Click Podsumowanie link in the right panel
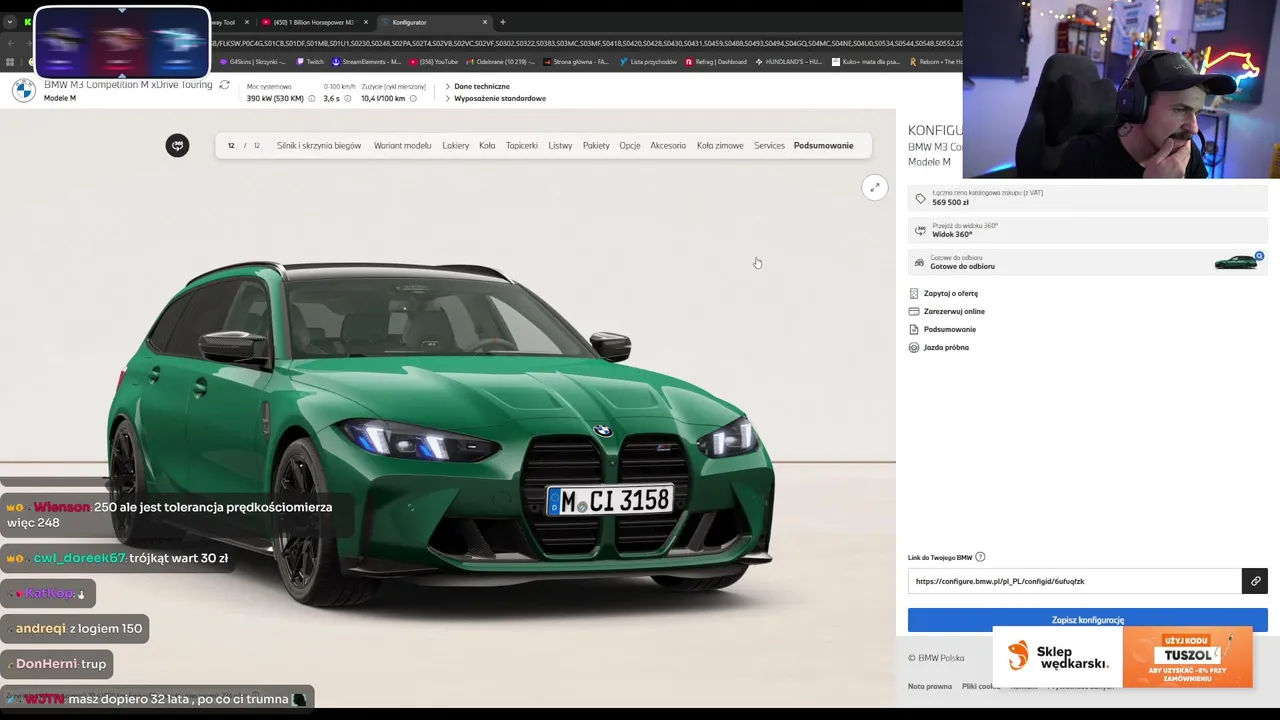This screenshot has width=1280, height=720. click(950, 330)
